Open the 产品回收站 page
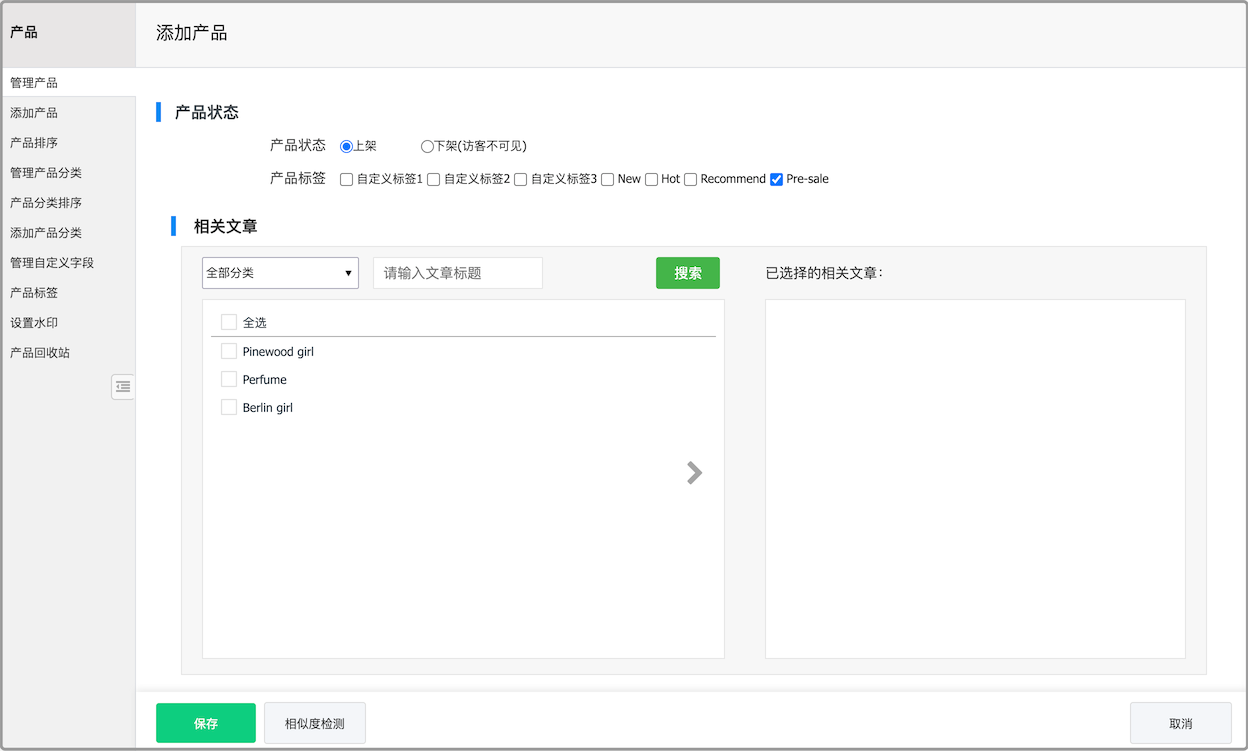Image resolution: width=1248 pixels, height=751 pixels. click(40, 352)
